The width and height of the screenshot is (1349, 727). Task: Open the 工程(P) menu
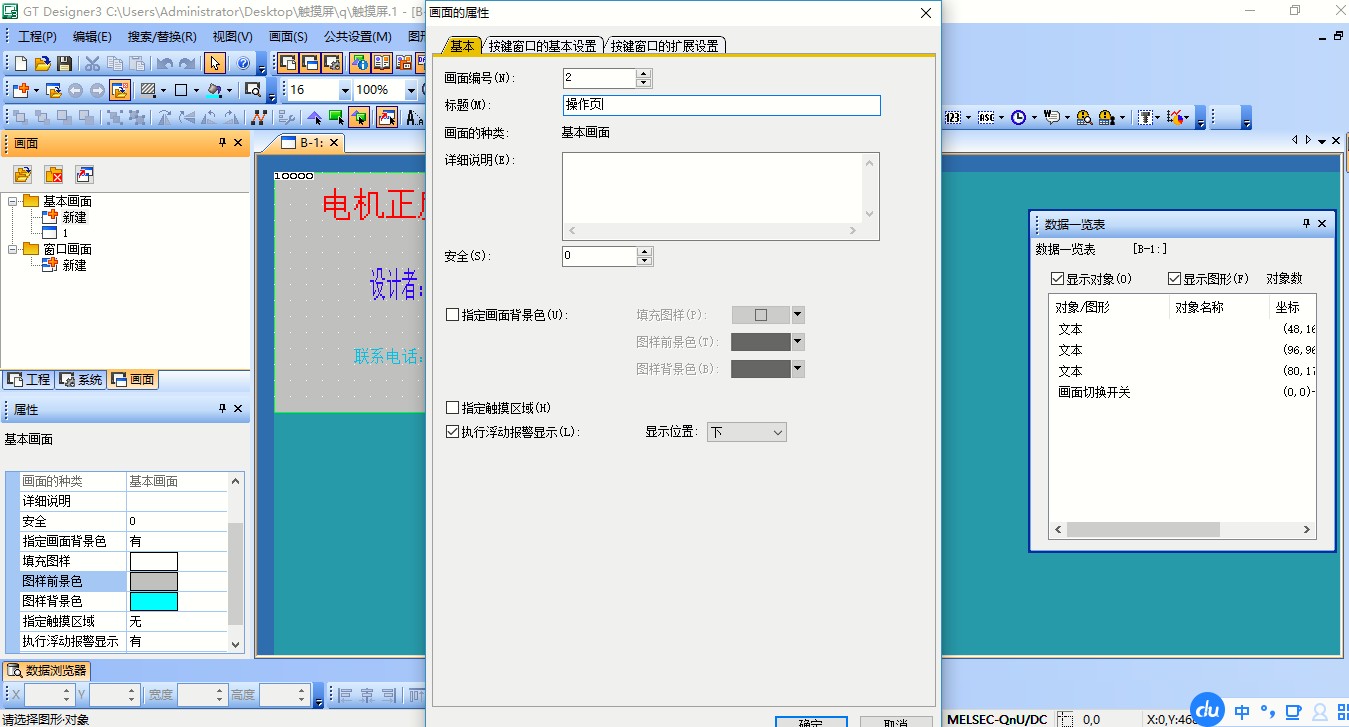click(38, 37)
